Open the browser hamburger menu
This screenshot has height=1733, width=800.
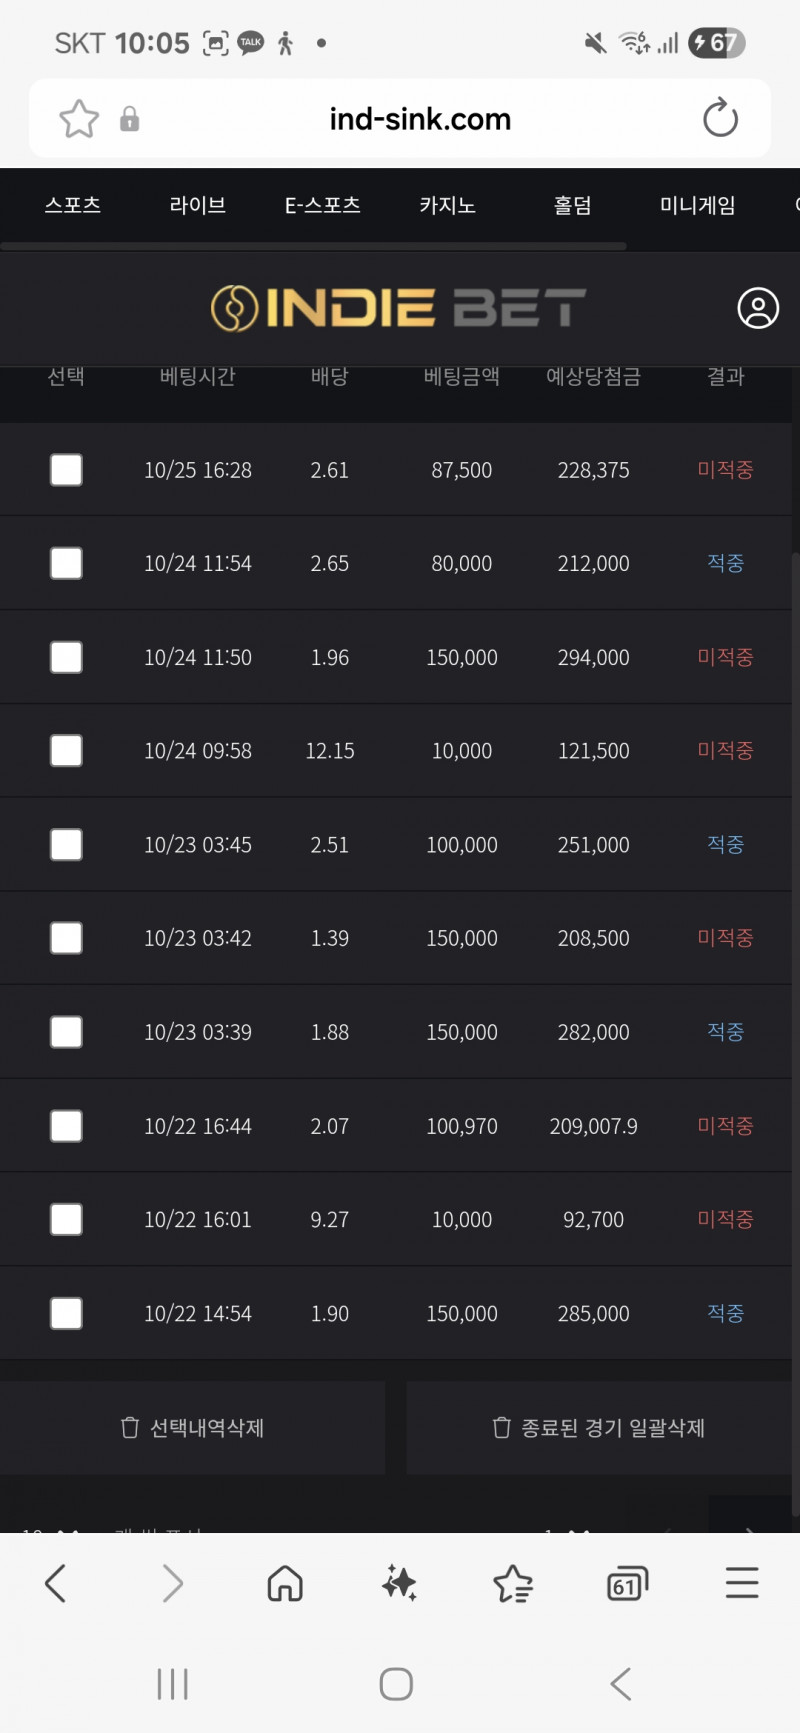[742, 1583]
